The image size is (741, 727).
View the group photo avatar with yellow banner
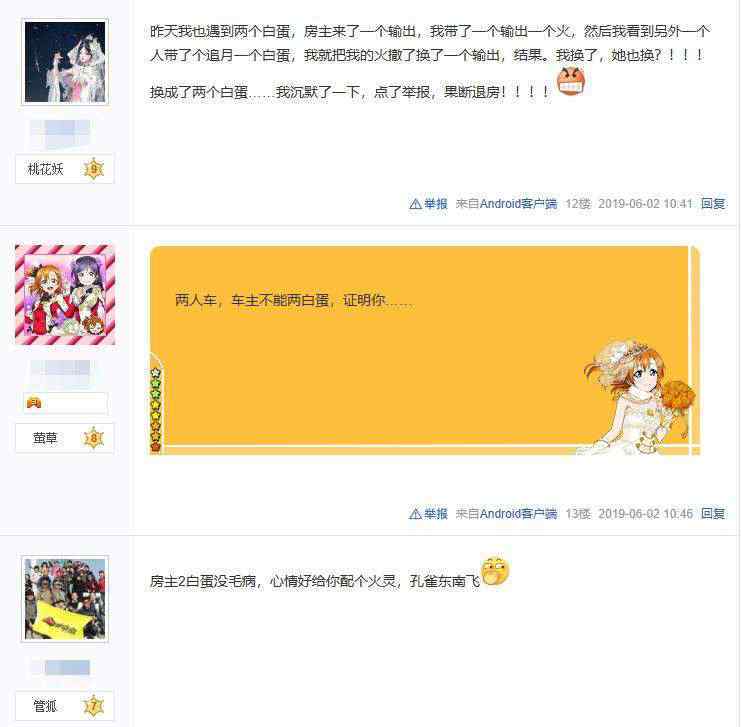point(65,599)
